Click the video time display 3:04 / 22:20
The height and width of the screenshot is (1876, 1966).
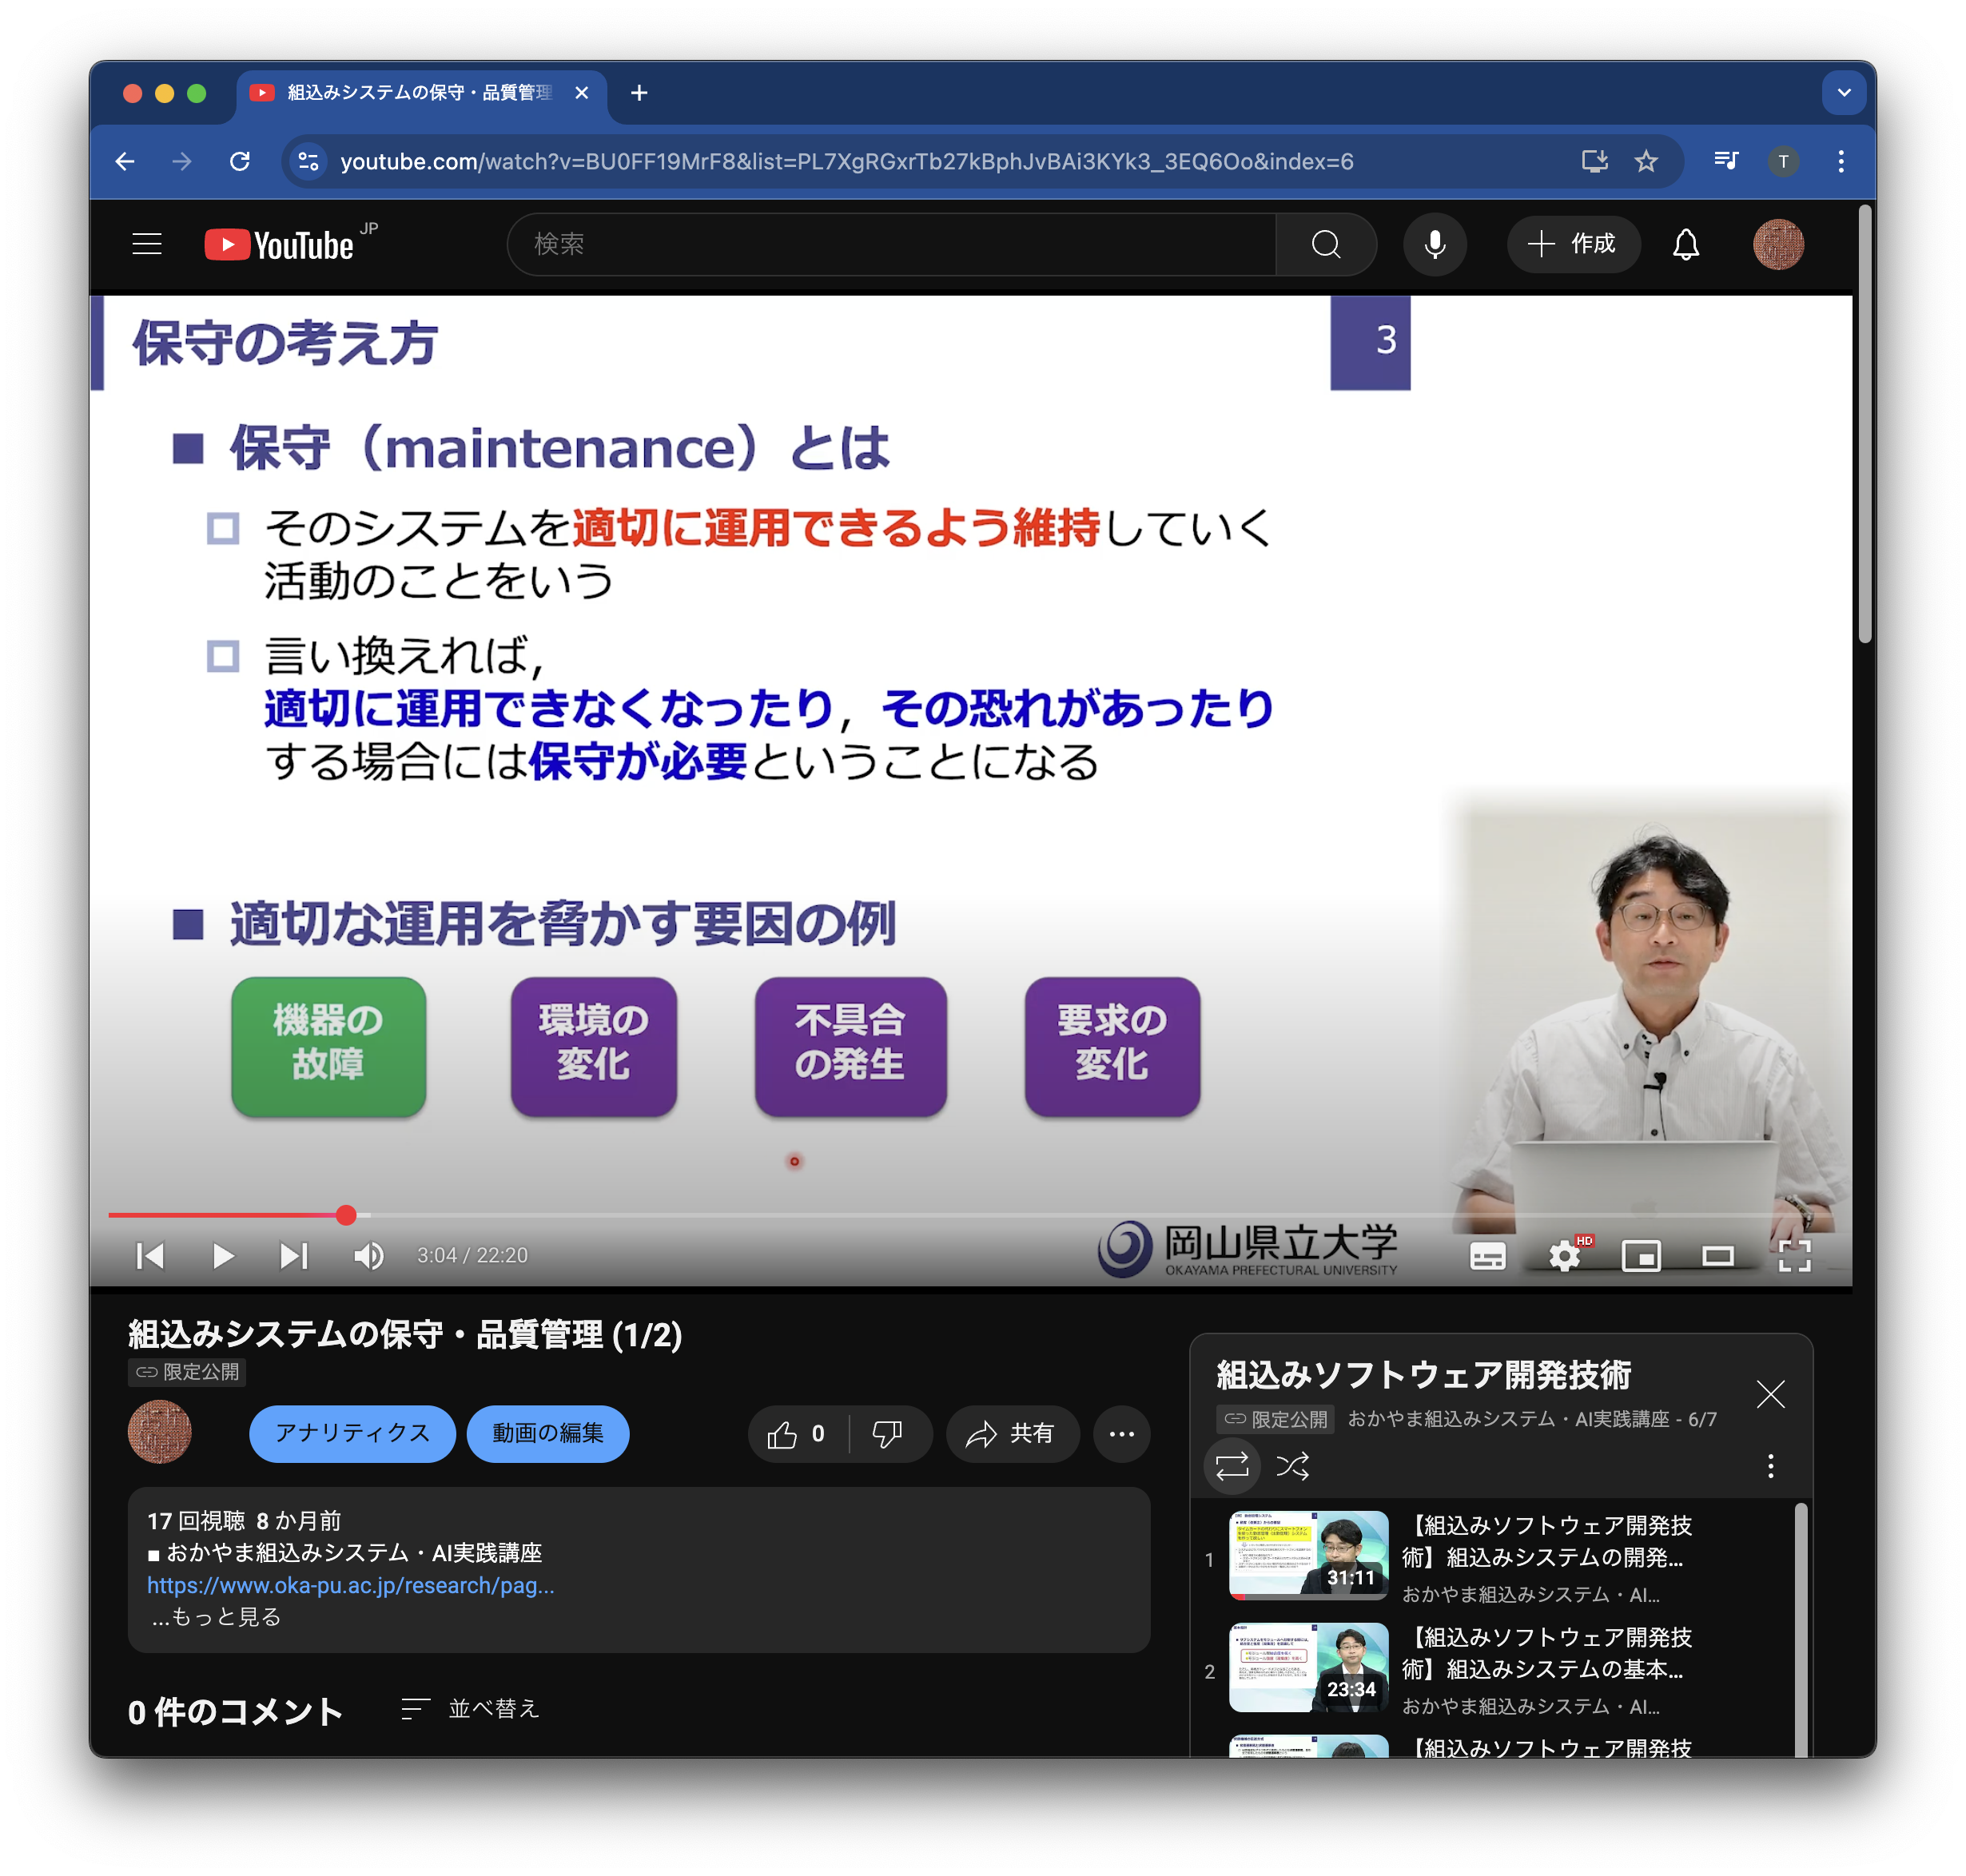click(472, 1255)
